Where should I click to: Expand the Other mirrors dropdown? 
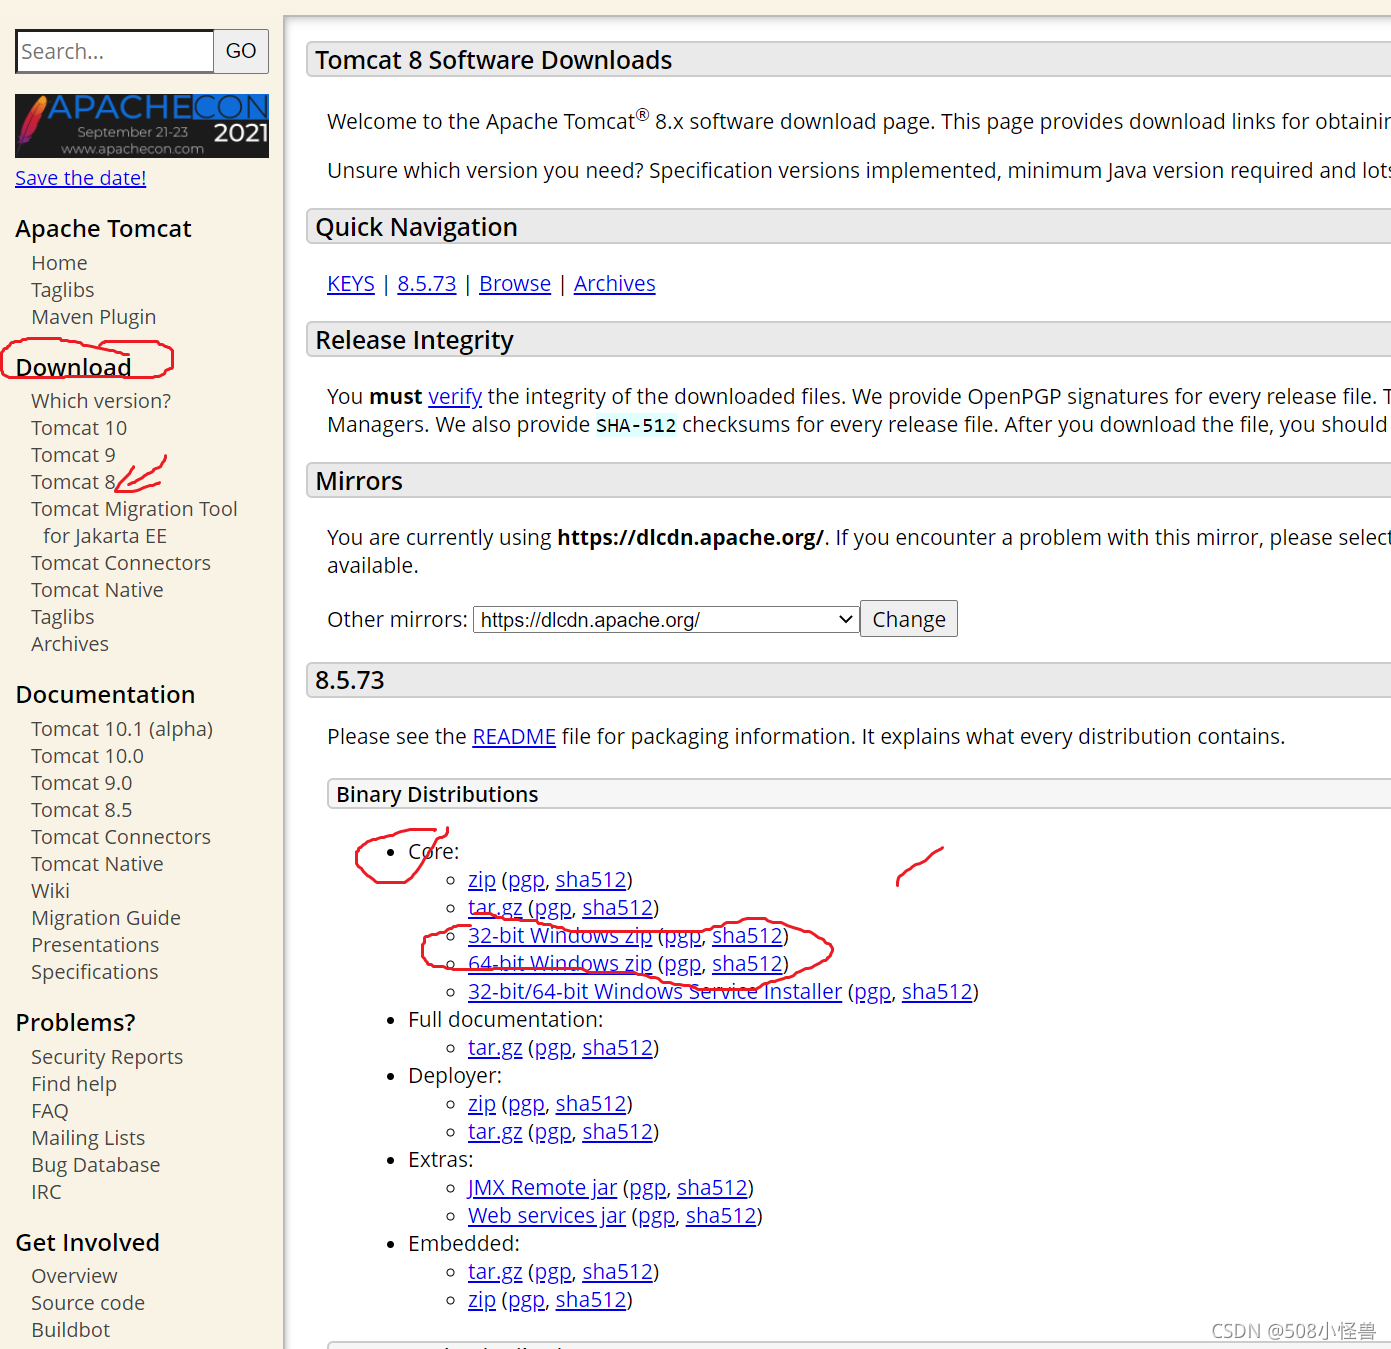(x=666, y=620)
